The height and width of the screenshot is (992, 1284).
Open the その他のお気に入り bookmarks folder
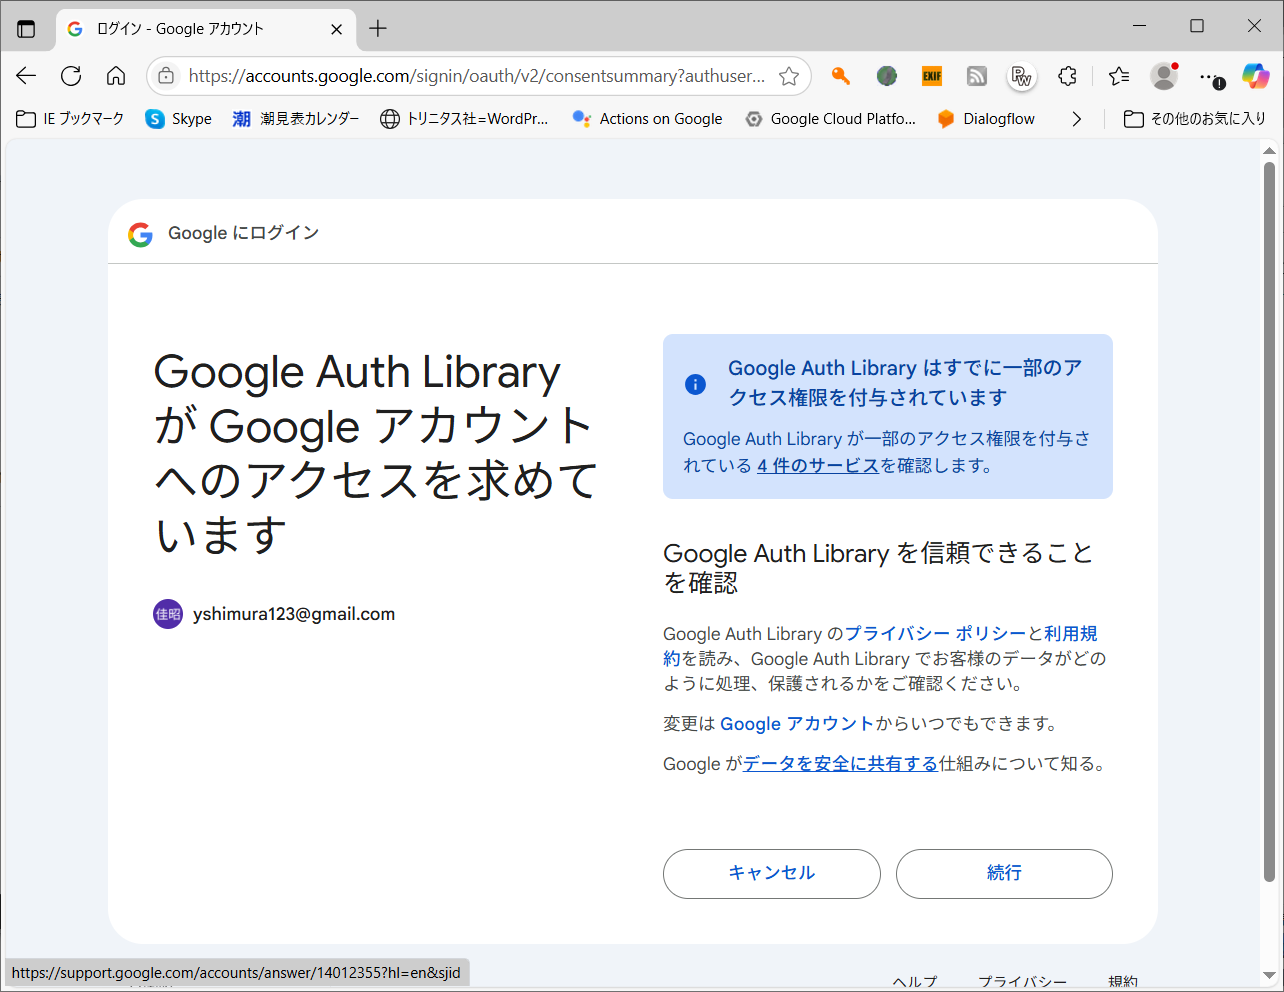[1195, 119]
